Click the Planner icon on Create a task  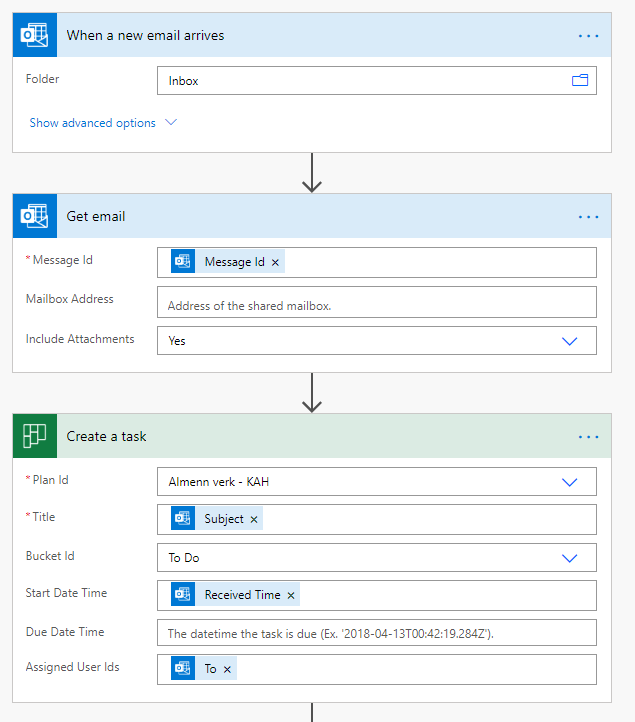coord(34,436)
